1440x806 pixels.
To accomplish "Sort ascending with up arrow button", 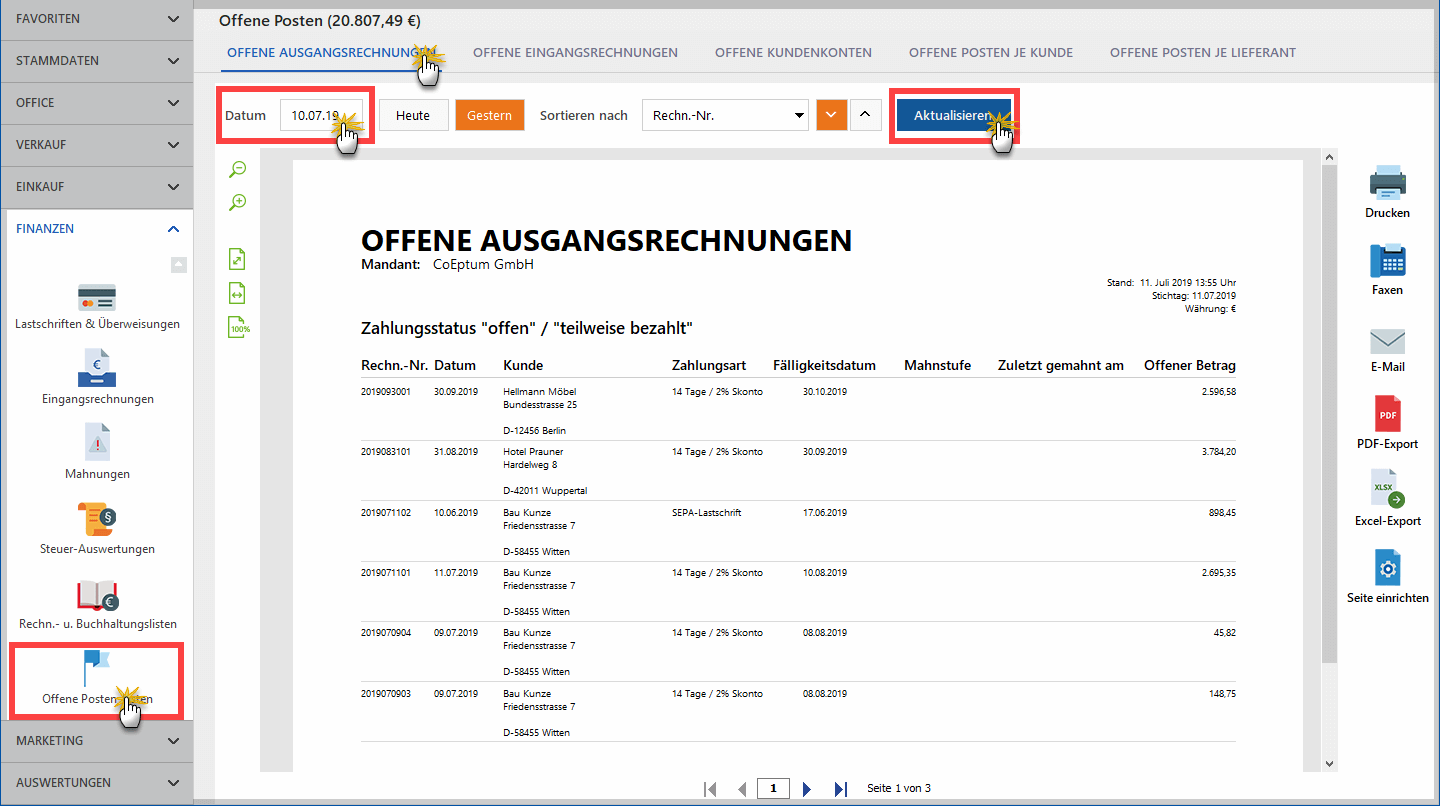I will [x=865, y=114].
